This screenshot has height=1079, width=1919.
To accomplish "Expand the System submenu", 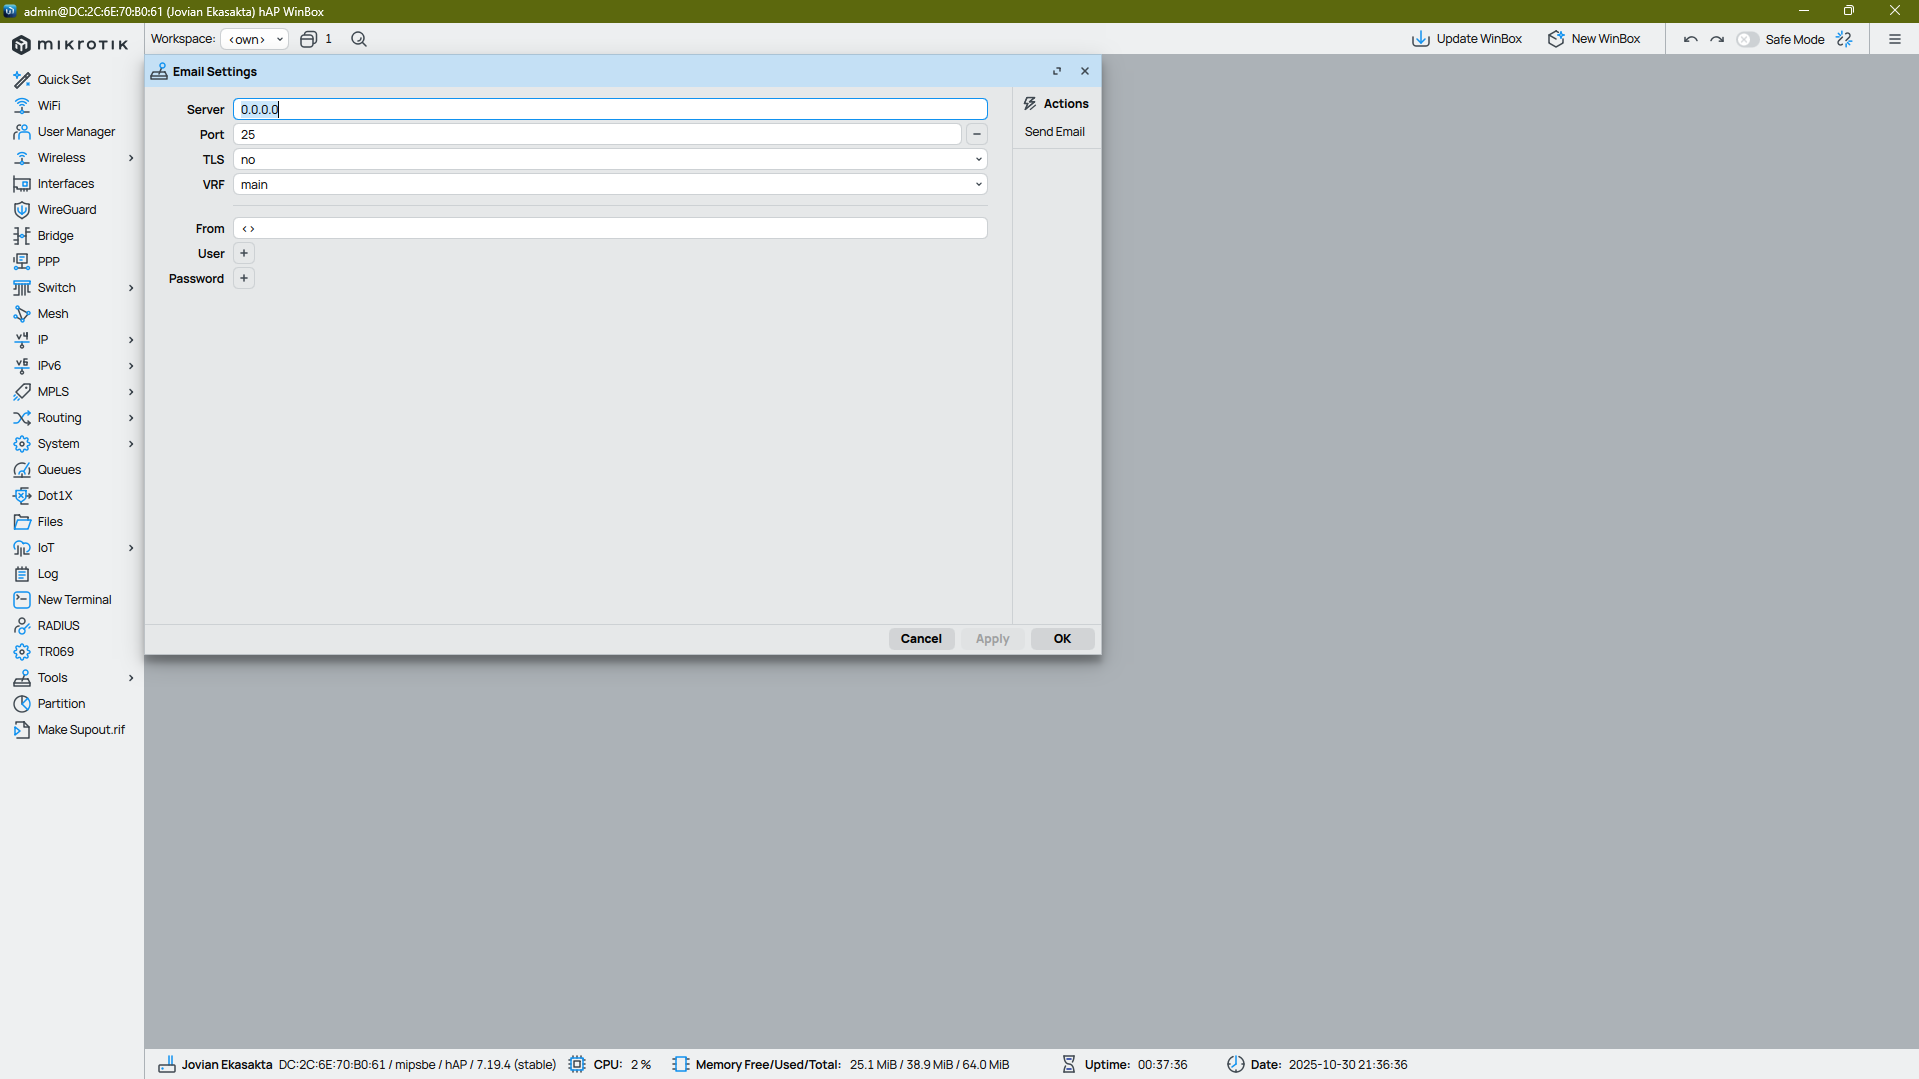I will click(x=131, y=444).
